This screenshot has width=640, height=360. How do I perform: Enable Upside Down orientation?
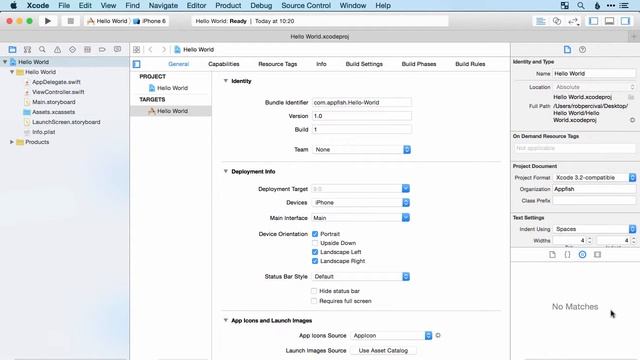315,243
